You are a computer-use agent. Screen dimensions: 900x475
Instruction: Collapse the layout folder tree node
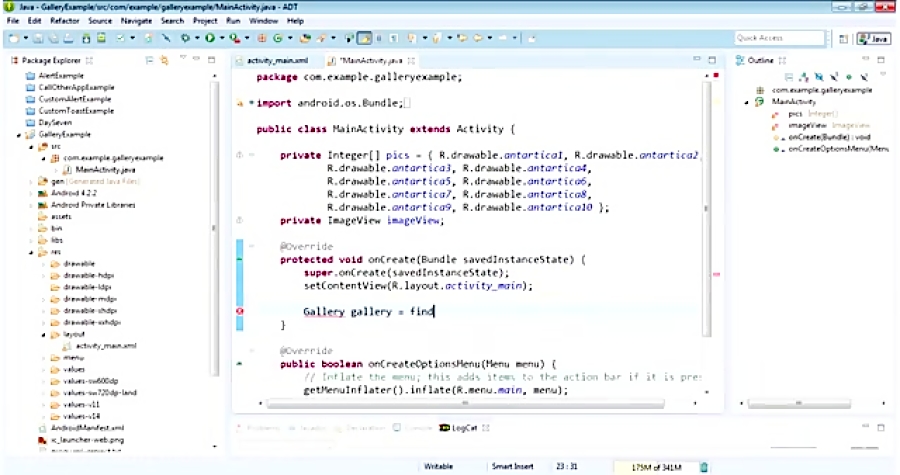click(x=44, y=334)
